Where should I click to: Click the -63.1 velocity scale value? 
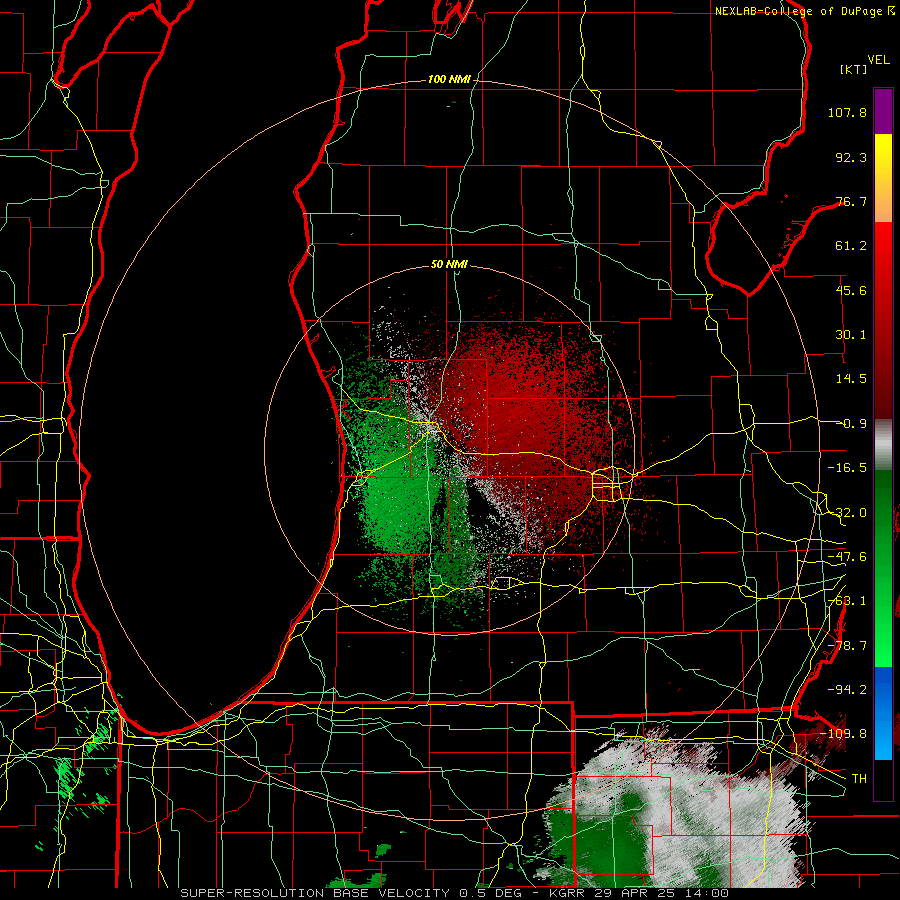(x=847, y=601)
